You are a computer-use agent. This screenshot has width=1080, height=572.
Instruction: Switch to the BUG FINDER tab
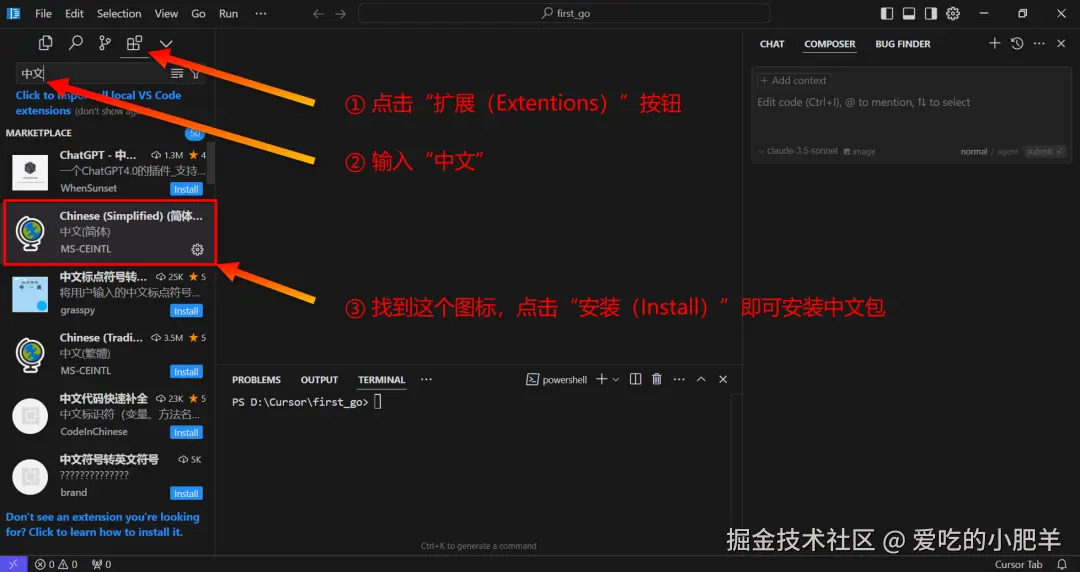point(903,43)
